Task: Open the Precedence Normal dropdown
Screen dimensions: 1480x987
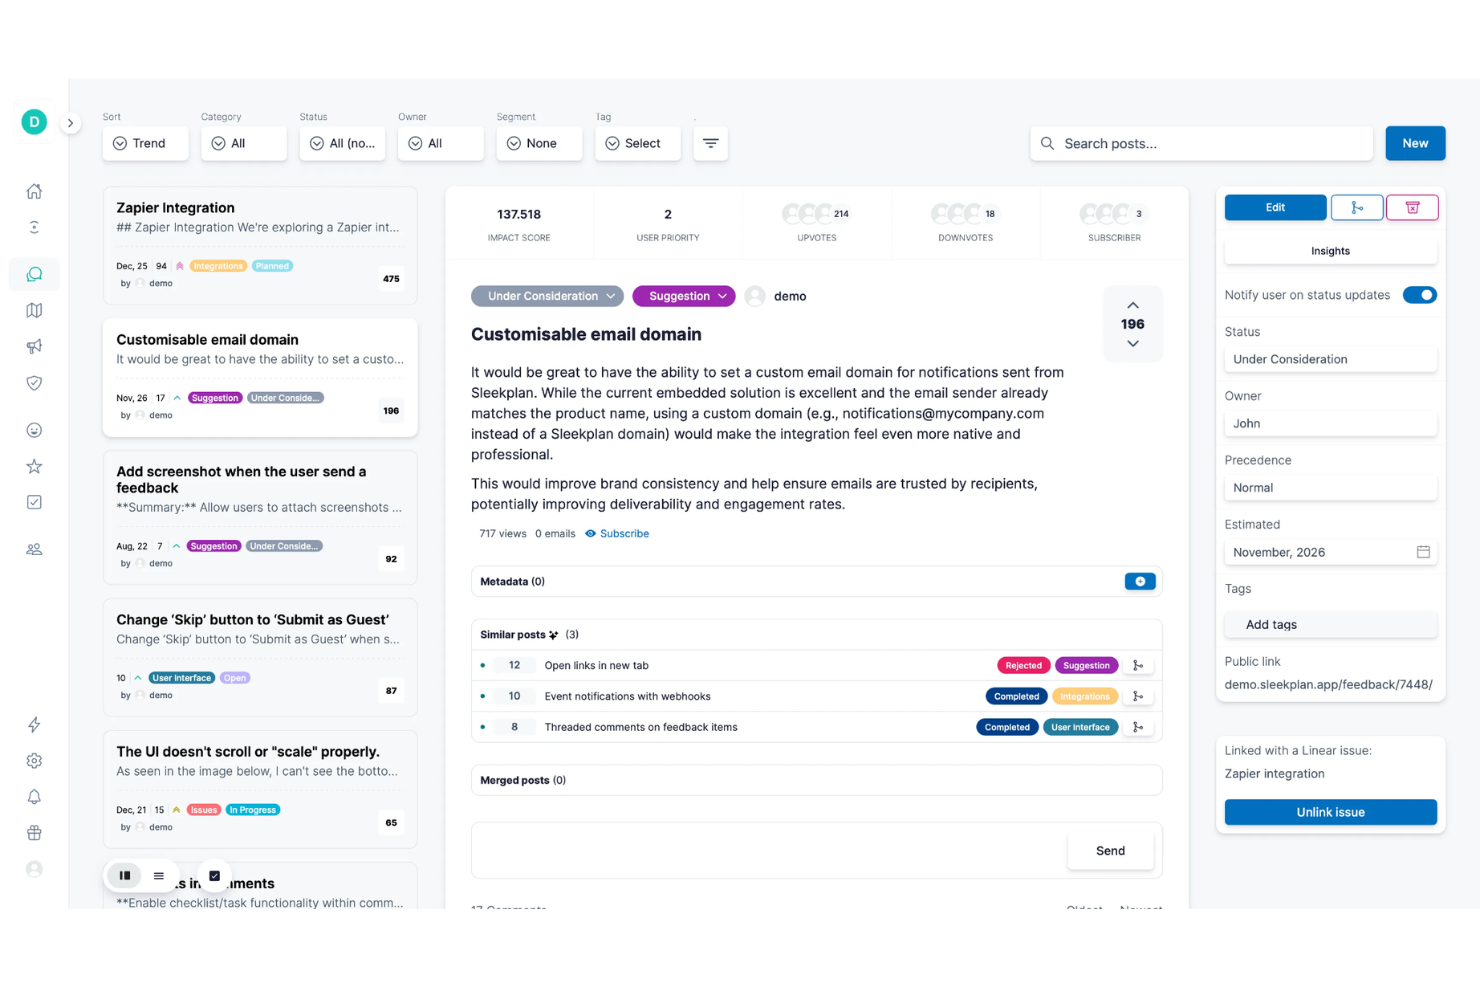Action: click(1330, 488)
